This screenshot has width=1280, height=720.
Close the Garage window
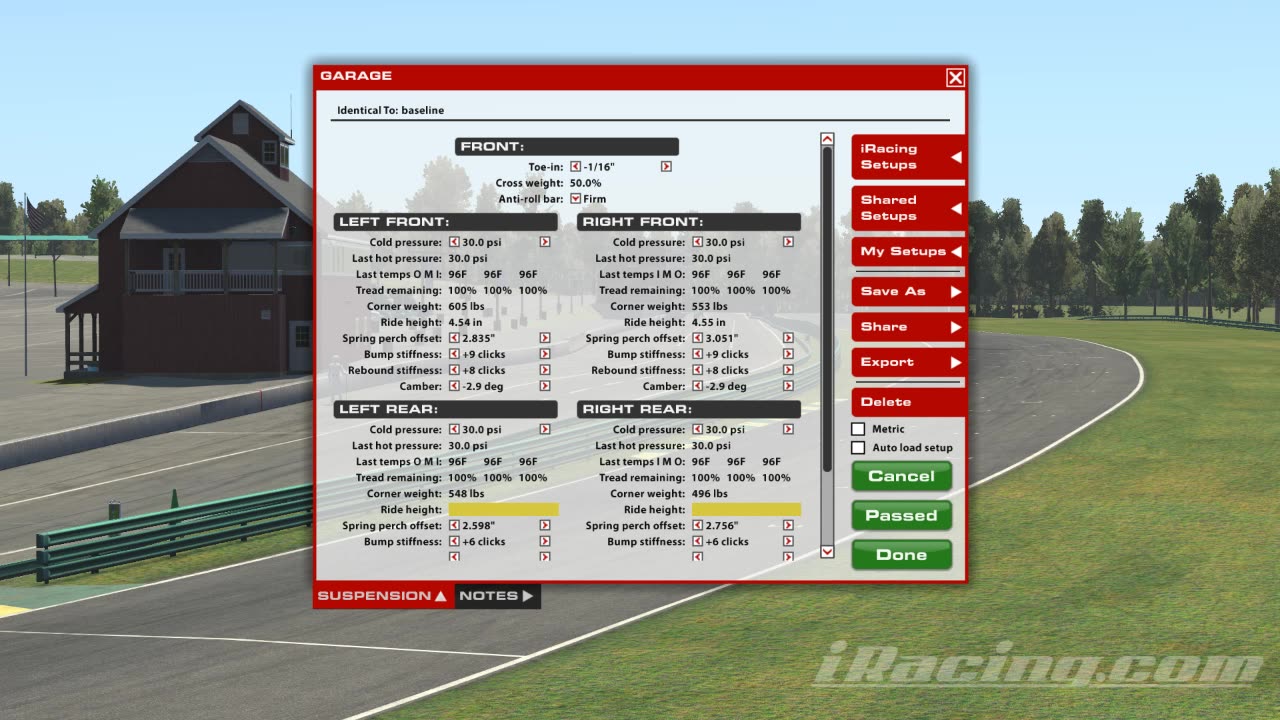point(956,78)
